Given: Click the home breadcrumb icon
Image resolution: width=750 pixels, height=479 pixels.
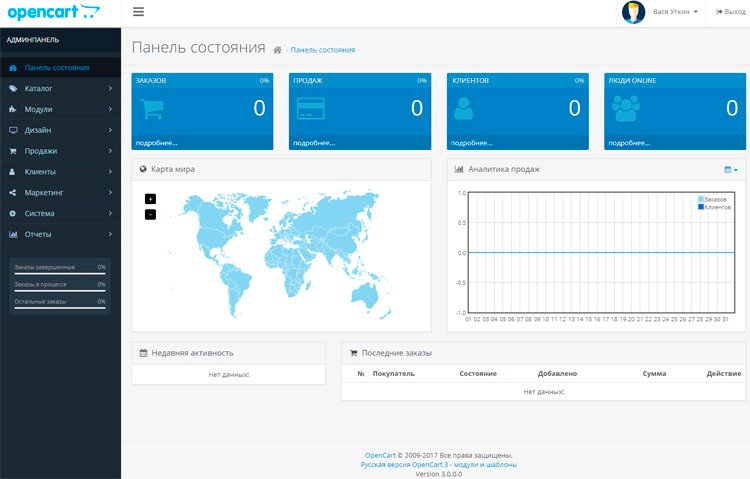Looking at the screenshot, I should pyautogui.click(x=277, y=50).
